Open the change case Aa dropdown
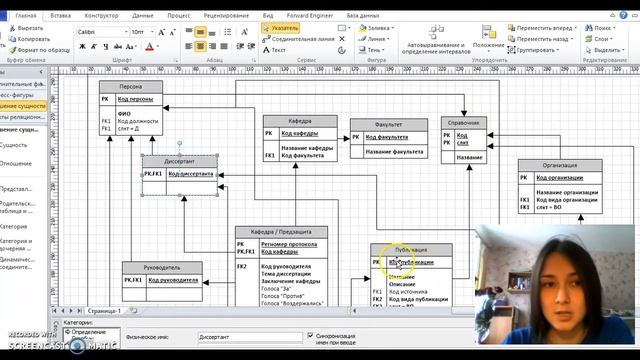 click(131, 47)
